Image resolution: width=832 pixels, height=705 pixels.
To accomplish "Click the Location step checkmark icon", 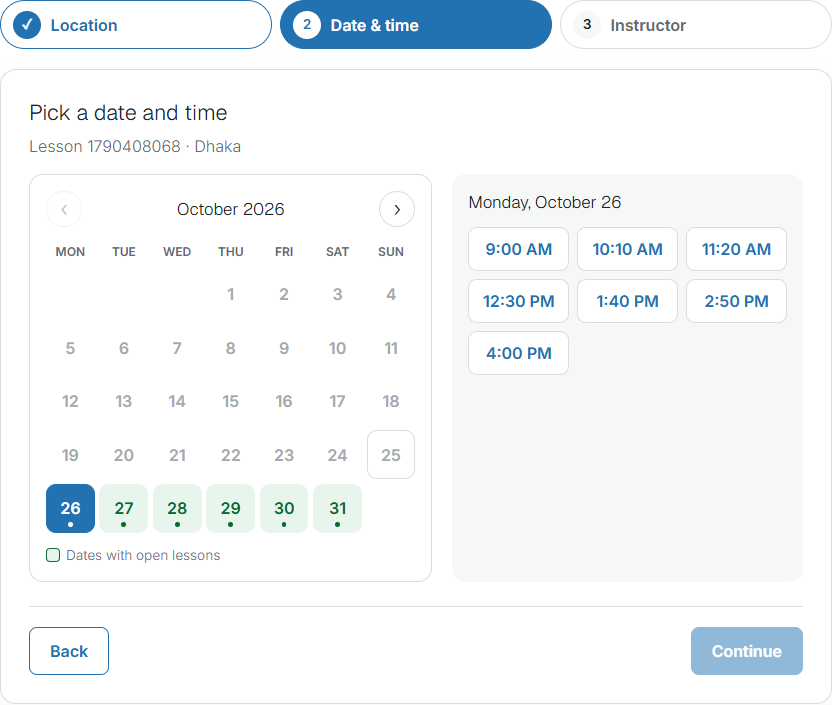I will point(27,25).
